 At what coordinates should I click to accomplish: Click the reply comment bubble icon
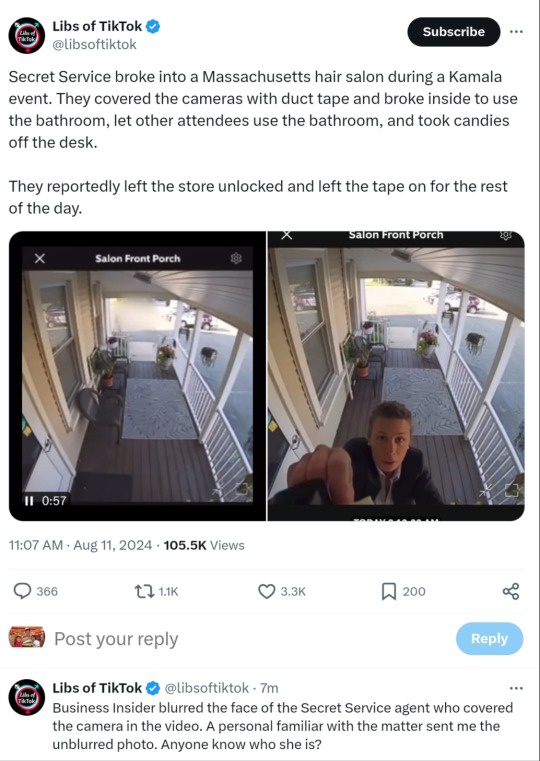pyautogui.click(x=22, y=591)
